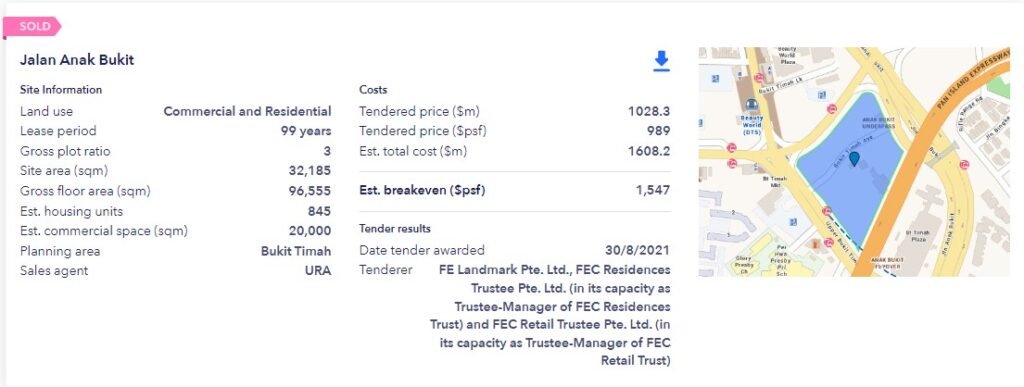Screen dimensions: 1024x387
Task: Open the Jalan Anak Bukit title
Action: click(x=76, y=60)
